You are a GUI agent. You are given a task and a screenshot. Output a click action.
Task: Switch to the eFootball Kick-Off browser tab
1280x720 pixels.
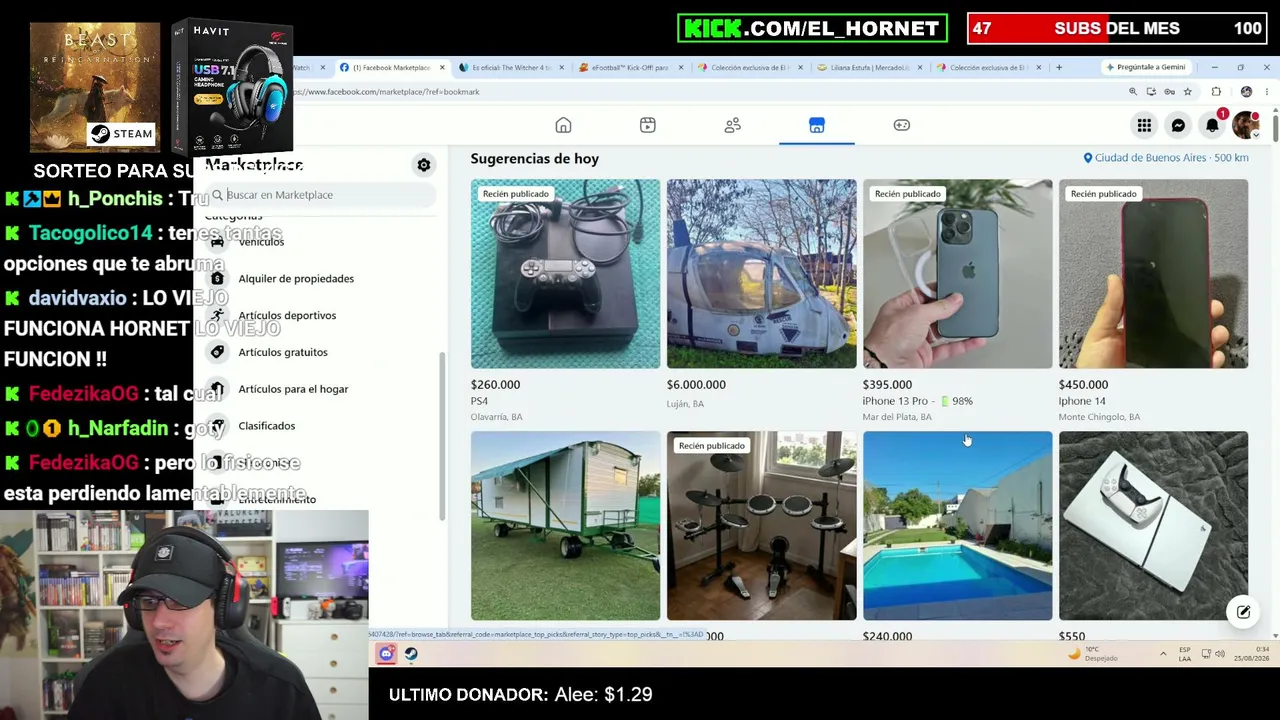click(x=630, y=68)
